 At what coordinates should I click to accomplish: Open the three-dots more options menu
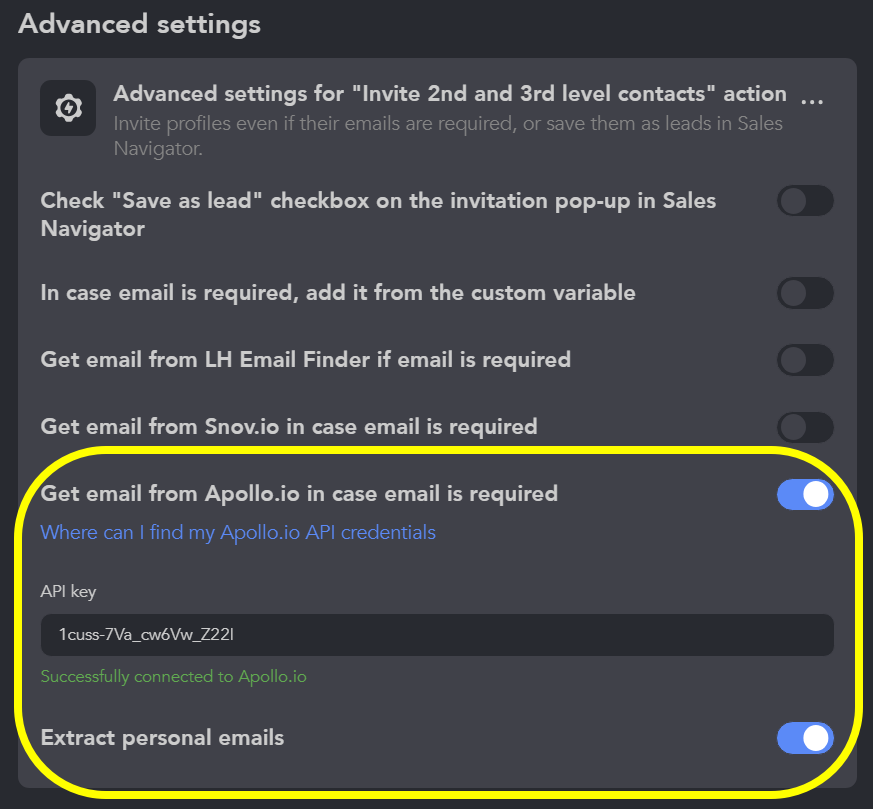pyautogui.click(x=812, y=102)
